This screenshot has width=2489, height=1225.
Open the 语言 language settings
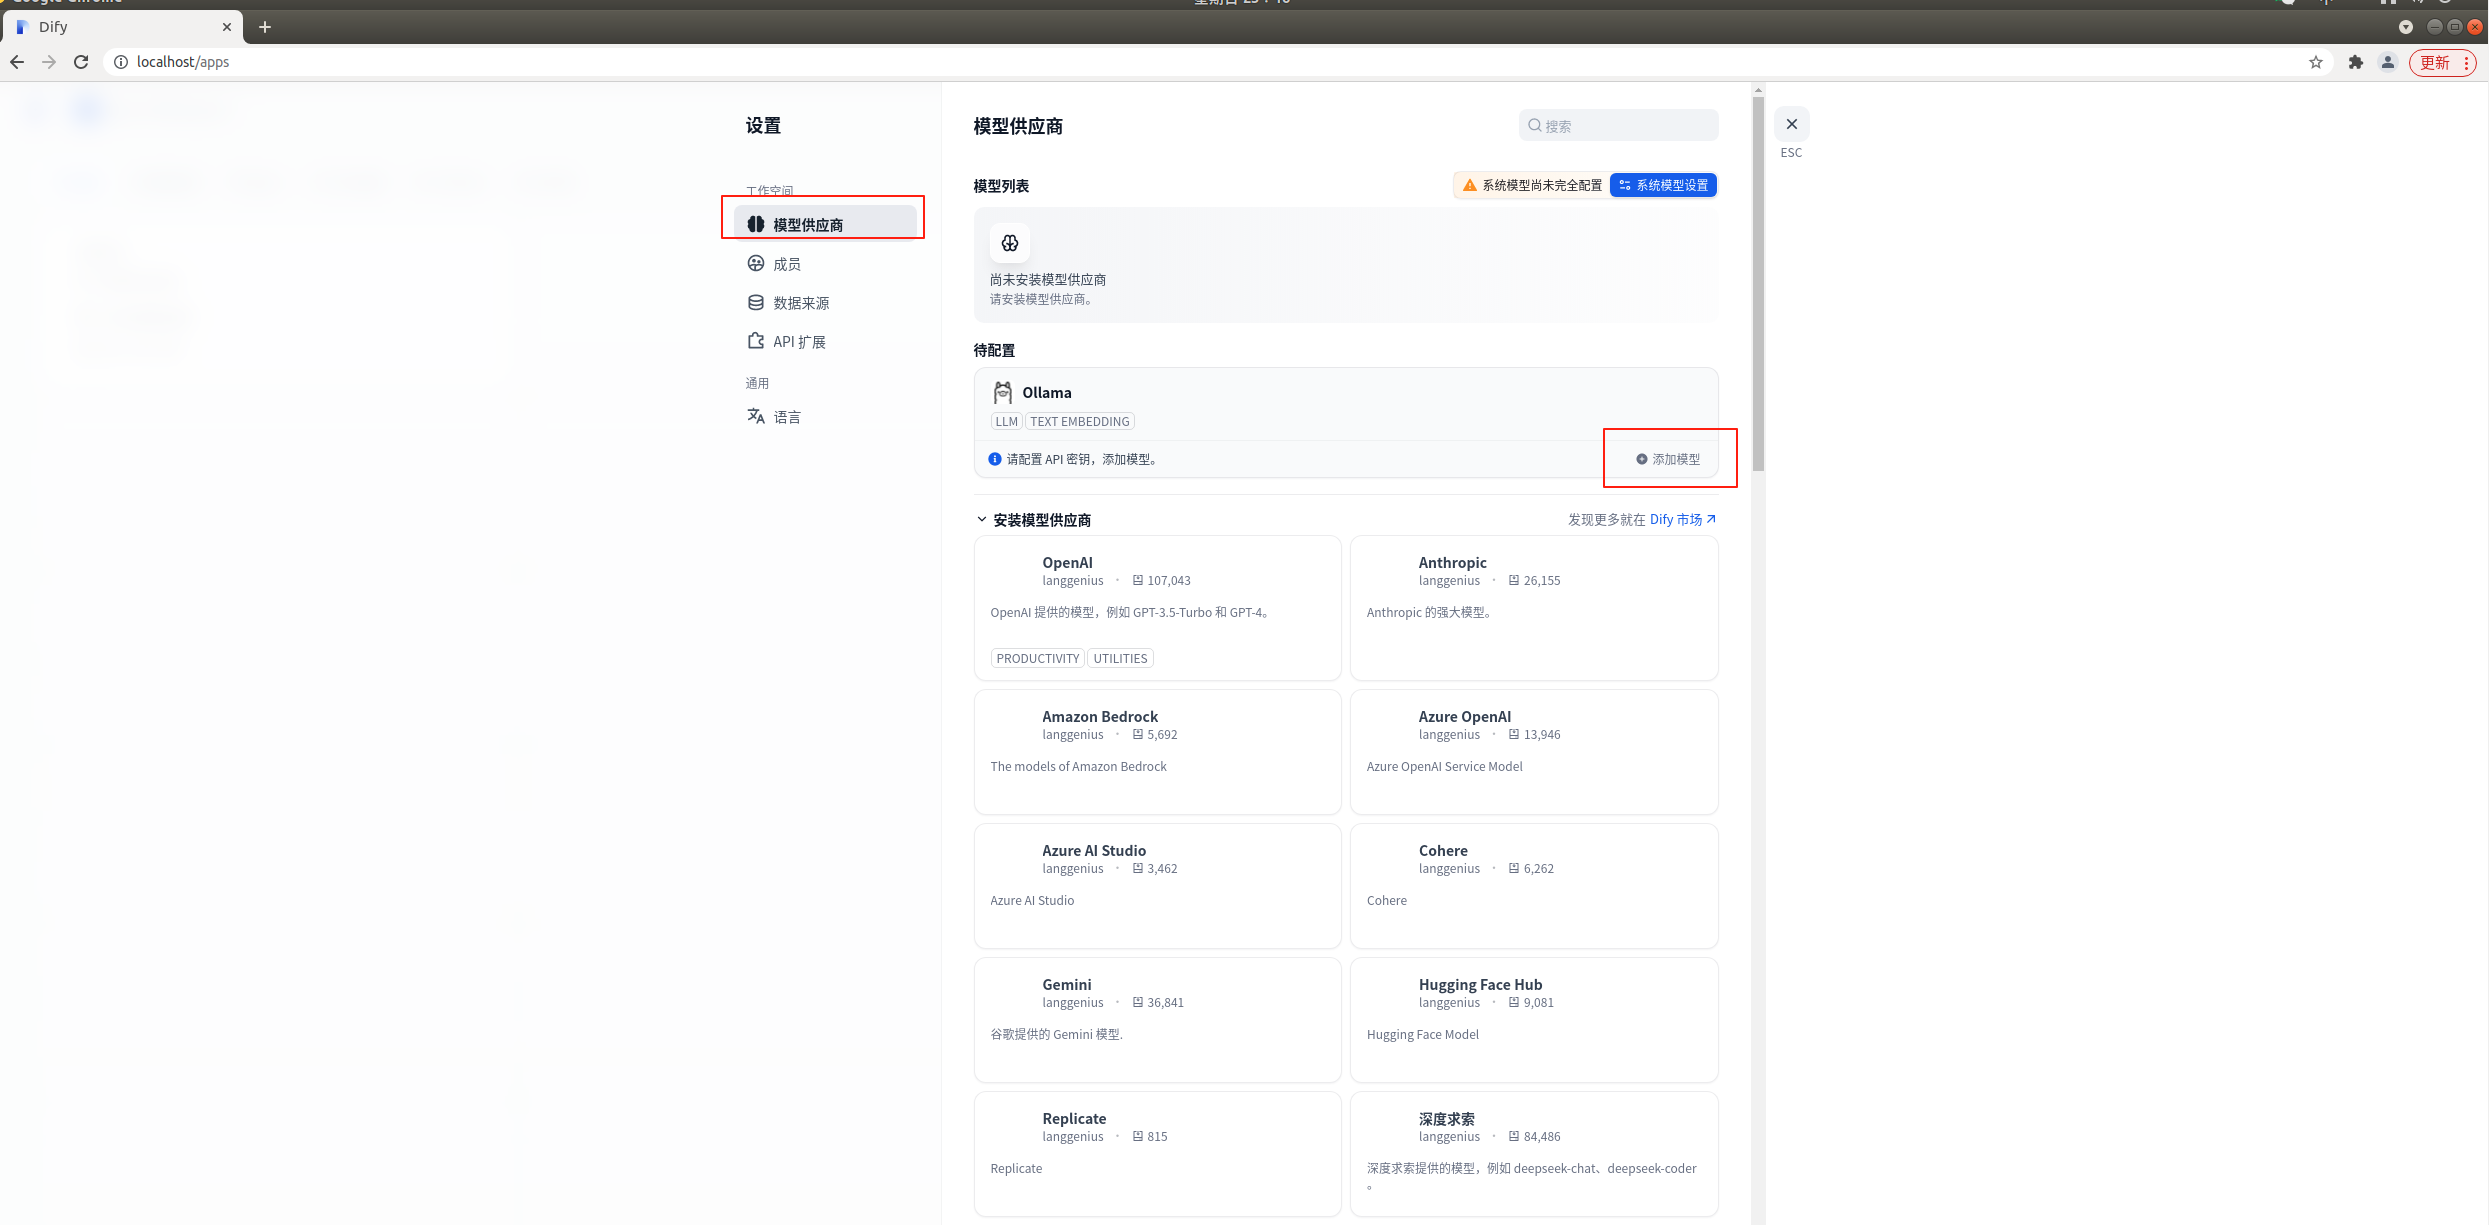point(786,417)
